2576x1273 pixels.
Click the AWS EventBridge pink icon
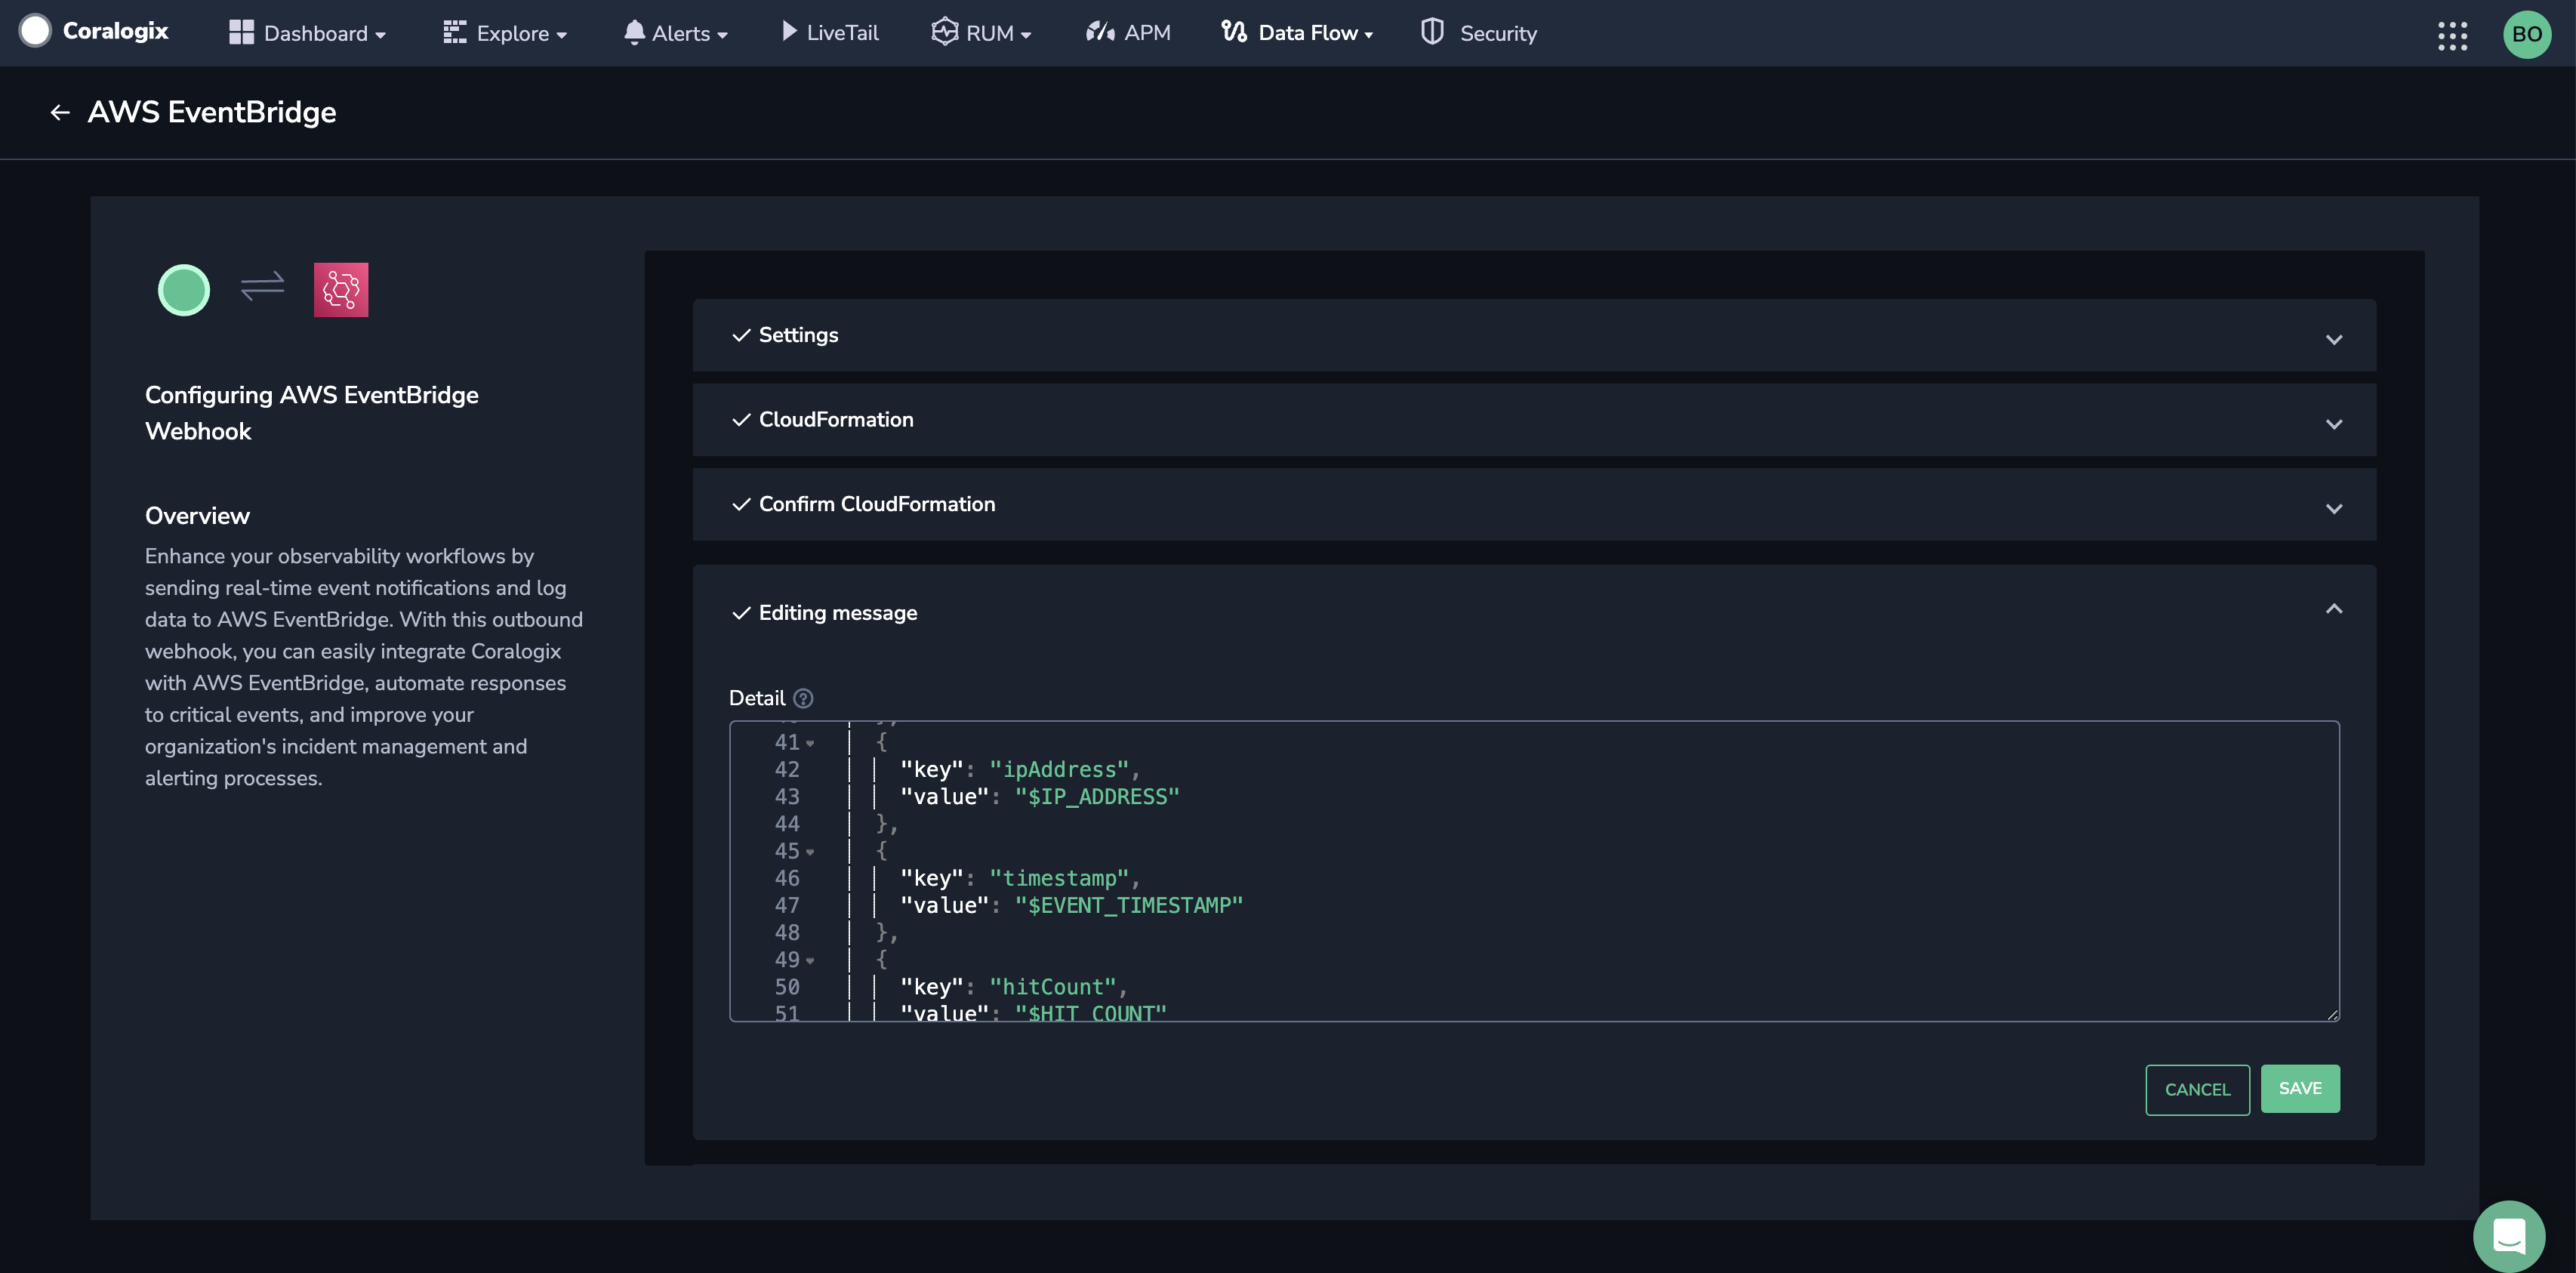[341, 290]
